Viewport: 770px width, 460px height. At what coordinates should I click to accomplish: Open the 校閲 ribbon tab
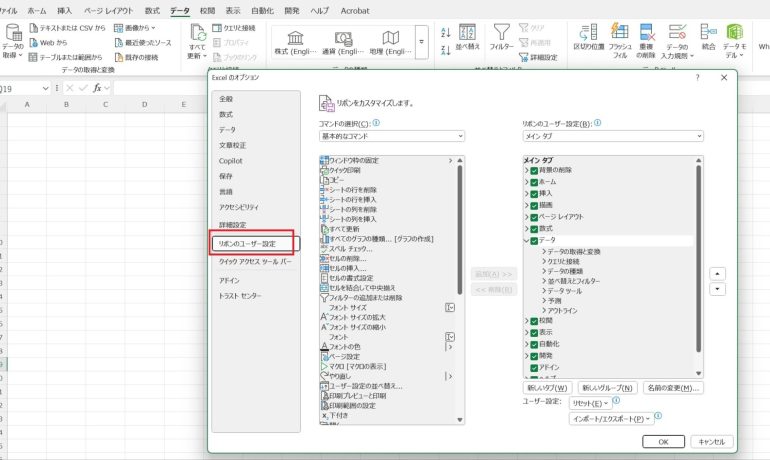pyautogui.click(x=207, y=9)
